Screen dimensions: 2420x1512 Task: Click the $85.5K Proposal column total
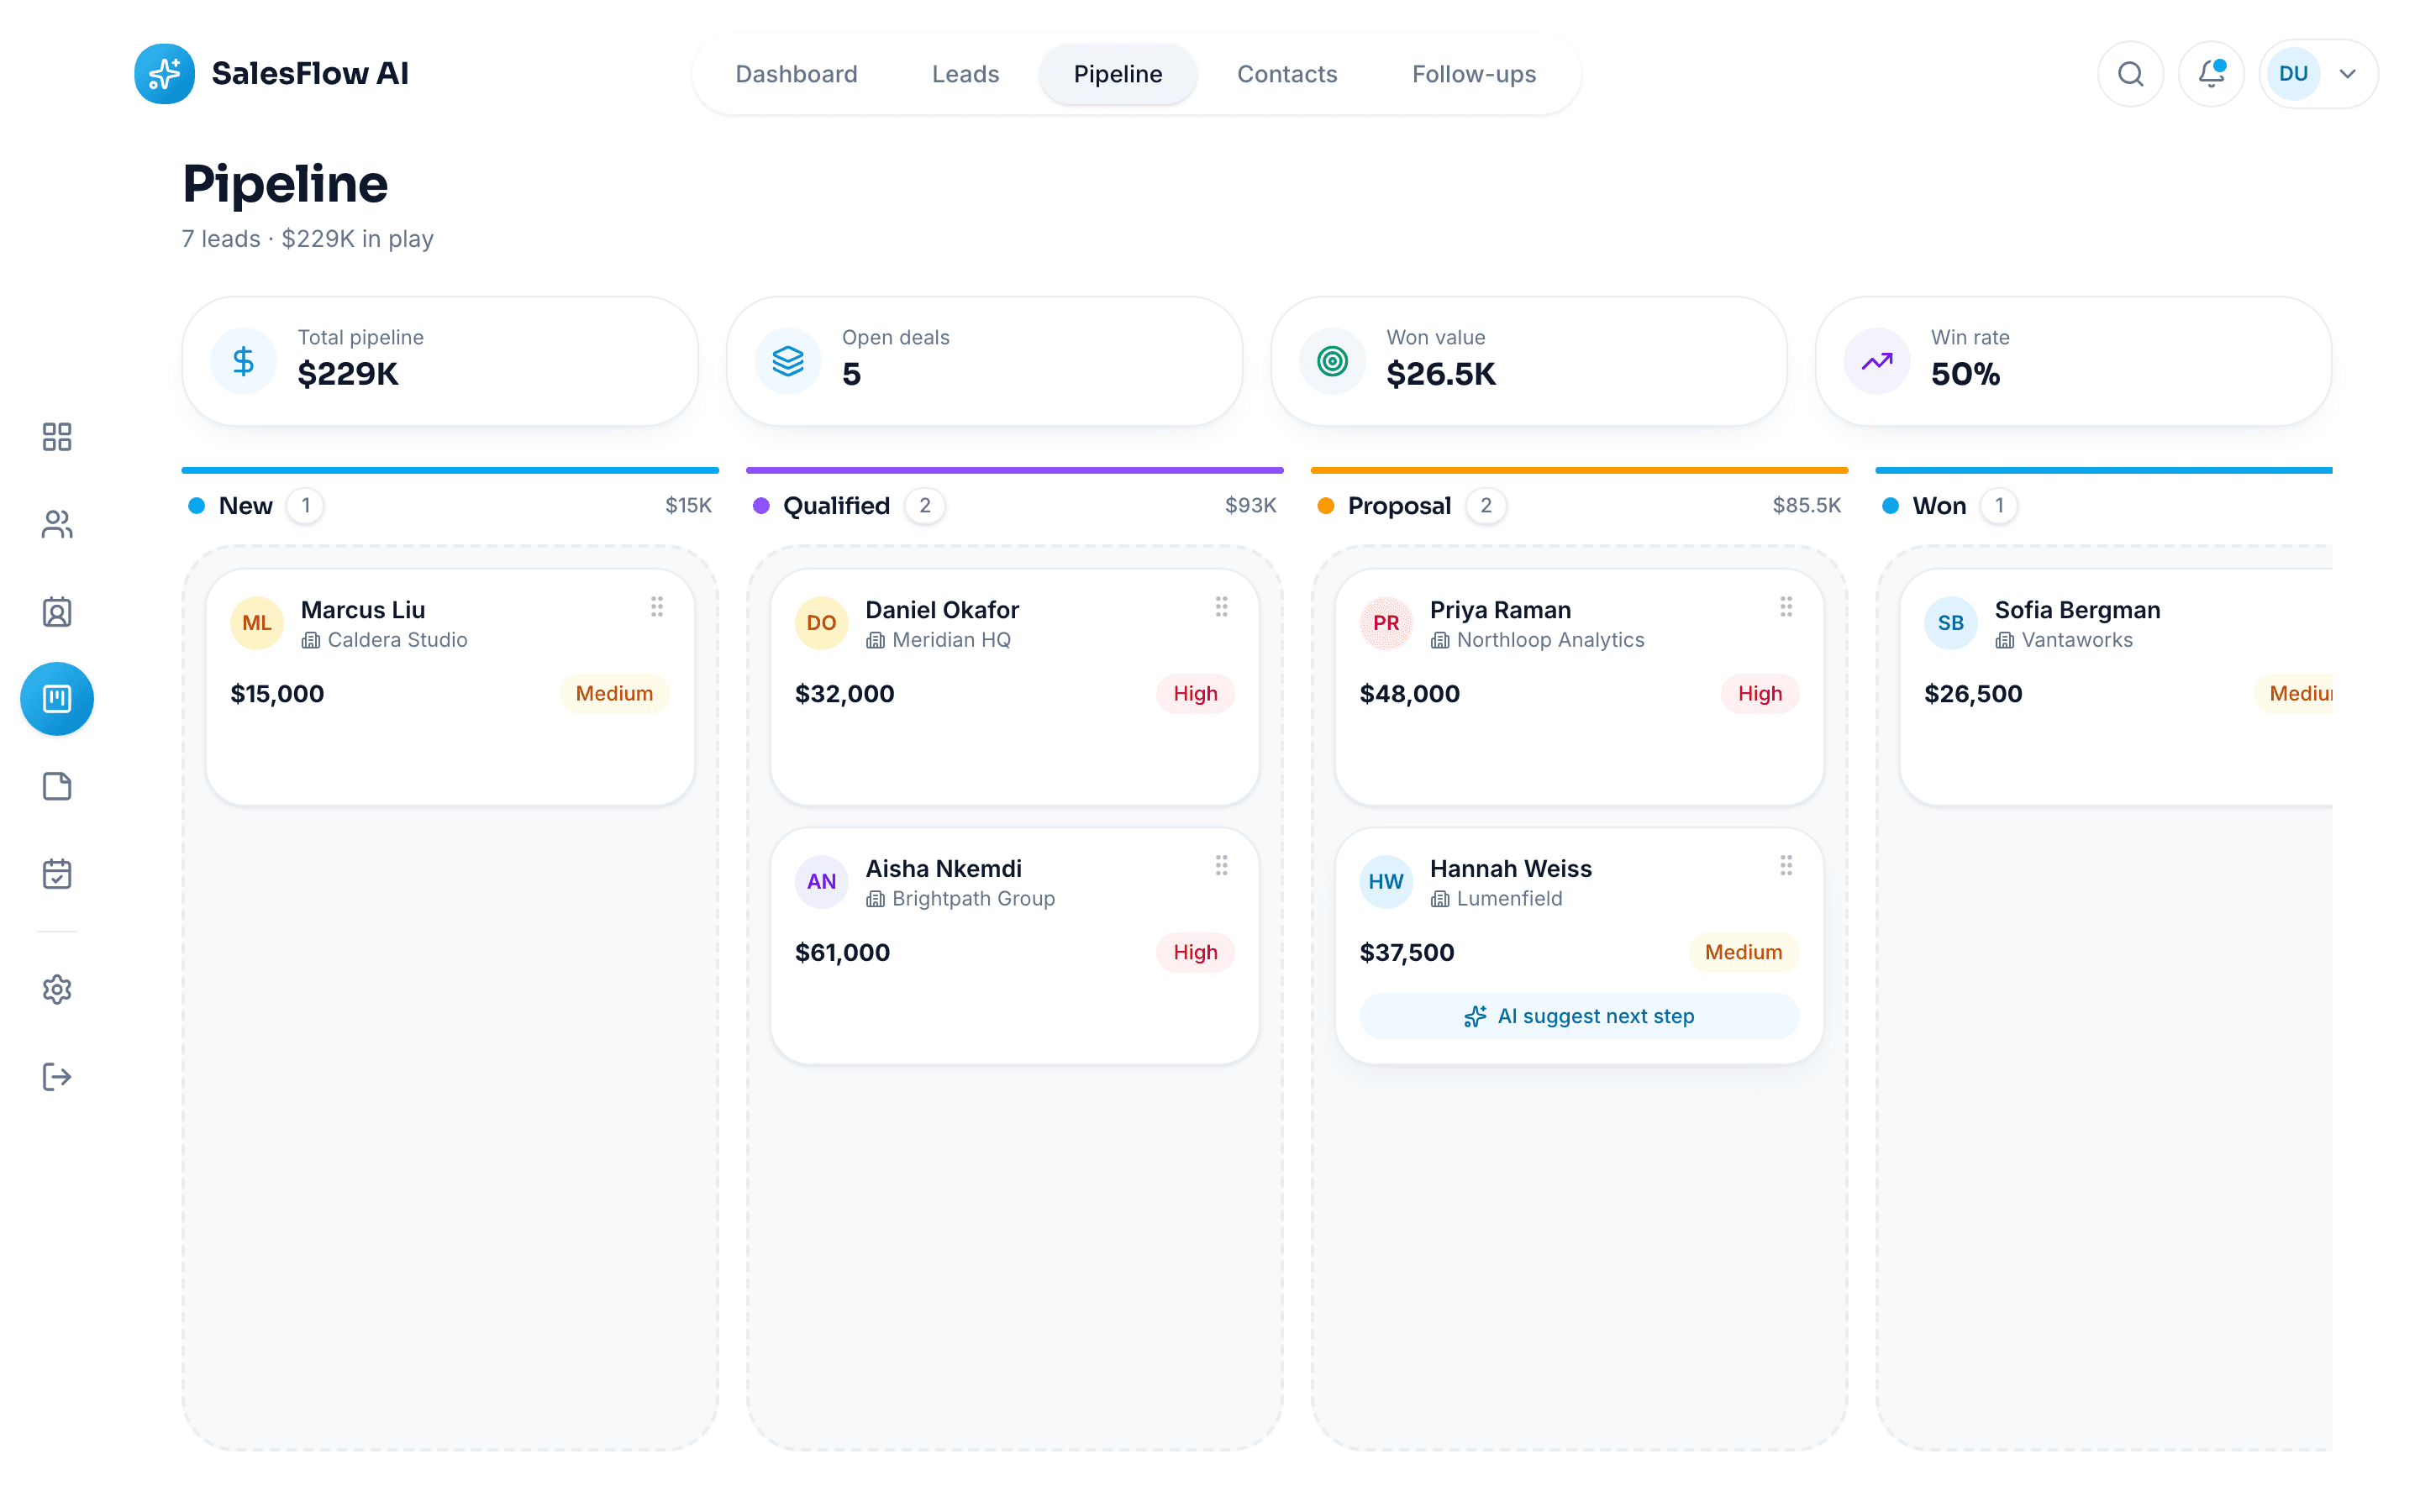[1806, 506]
